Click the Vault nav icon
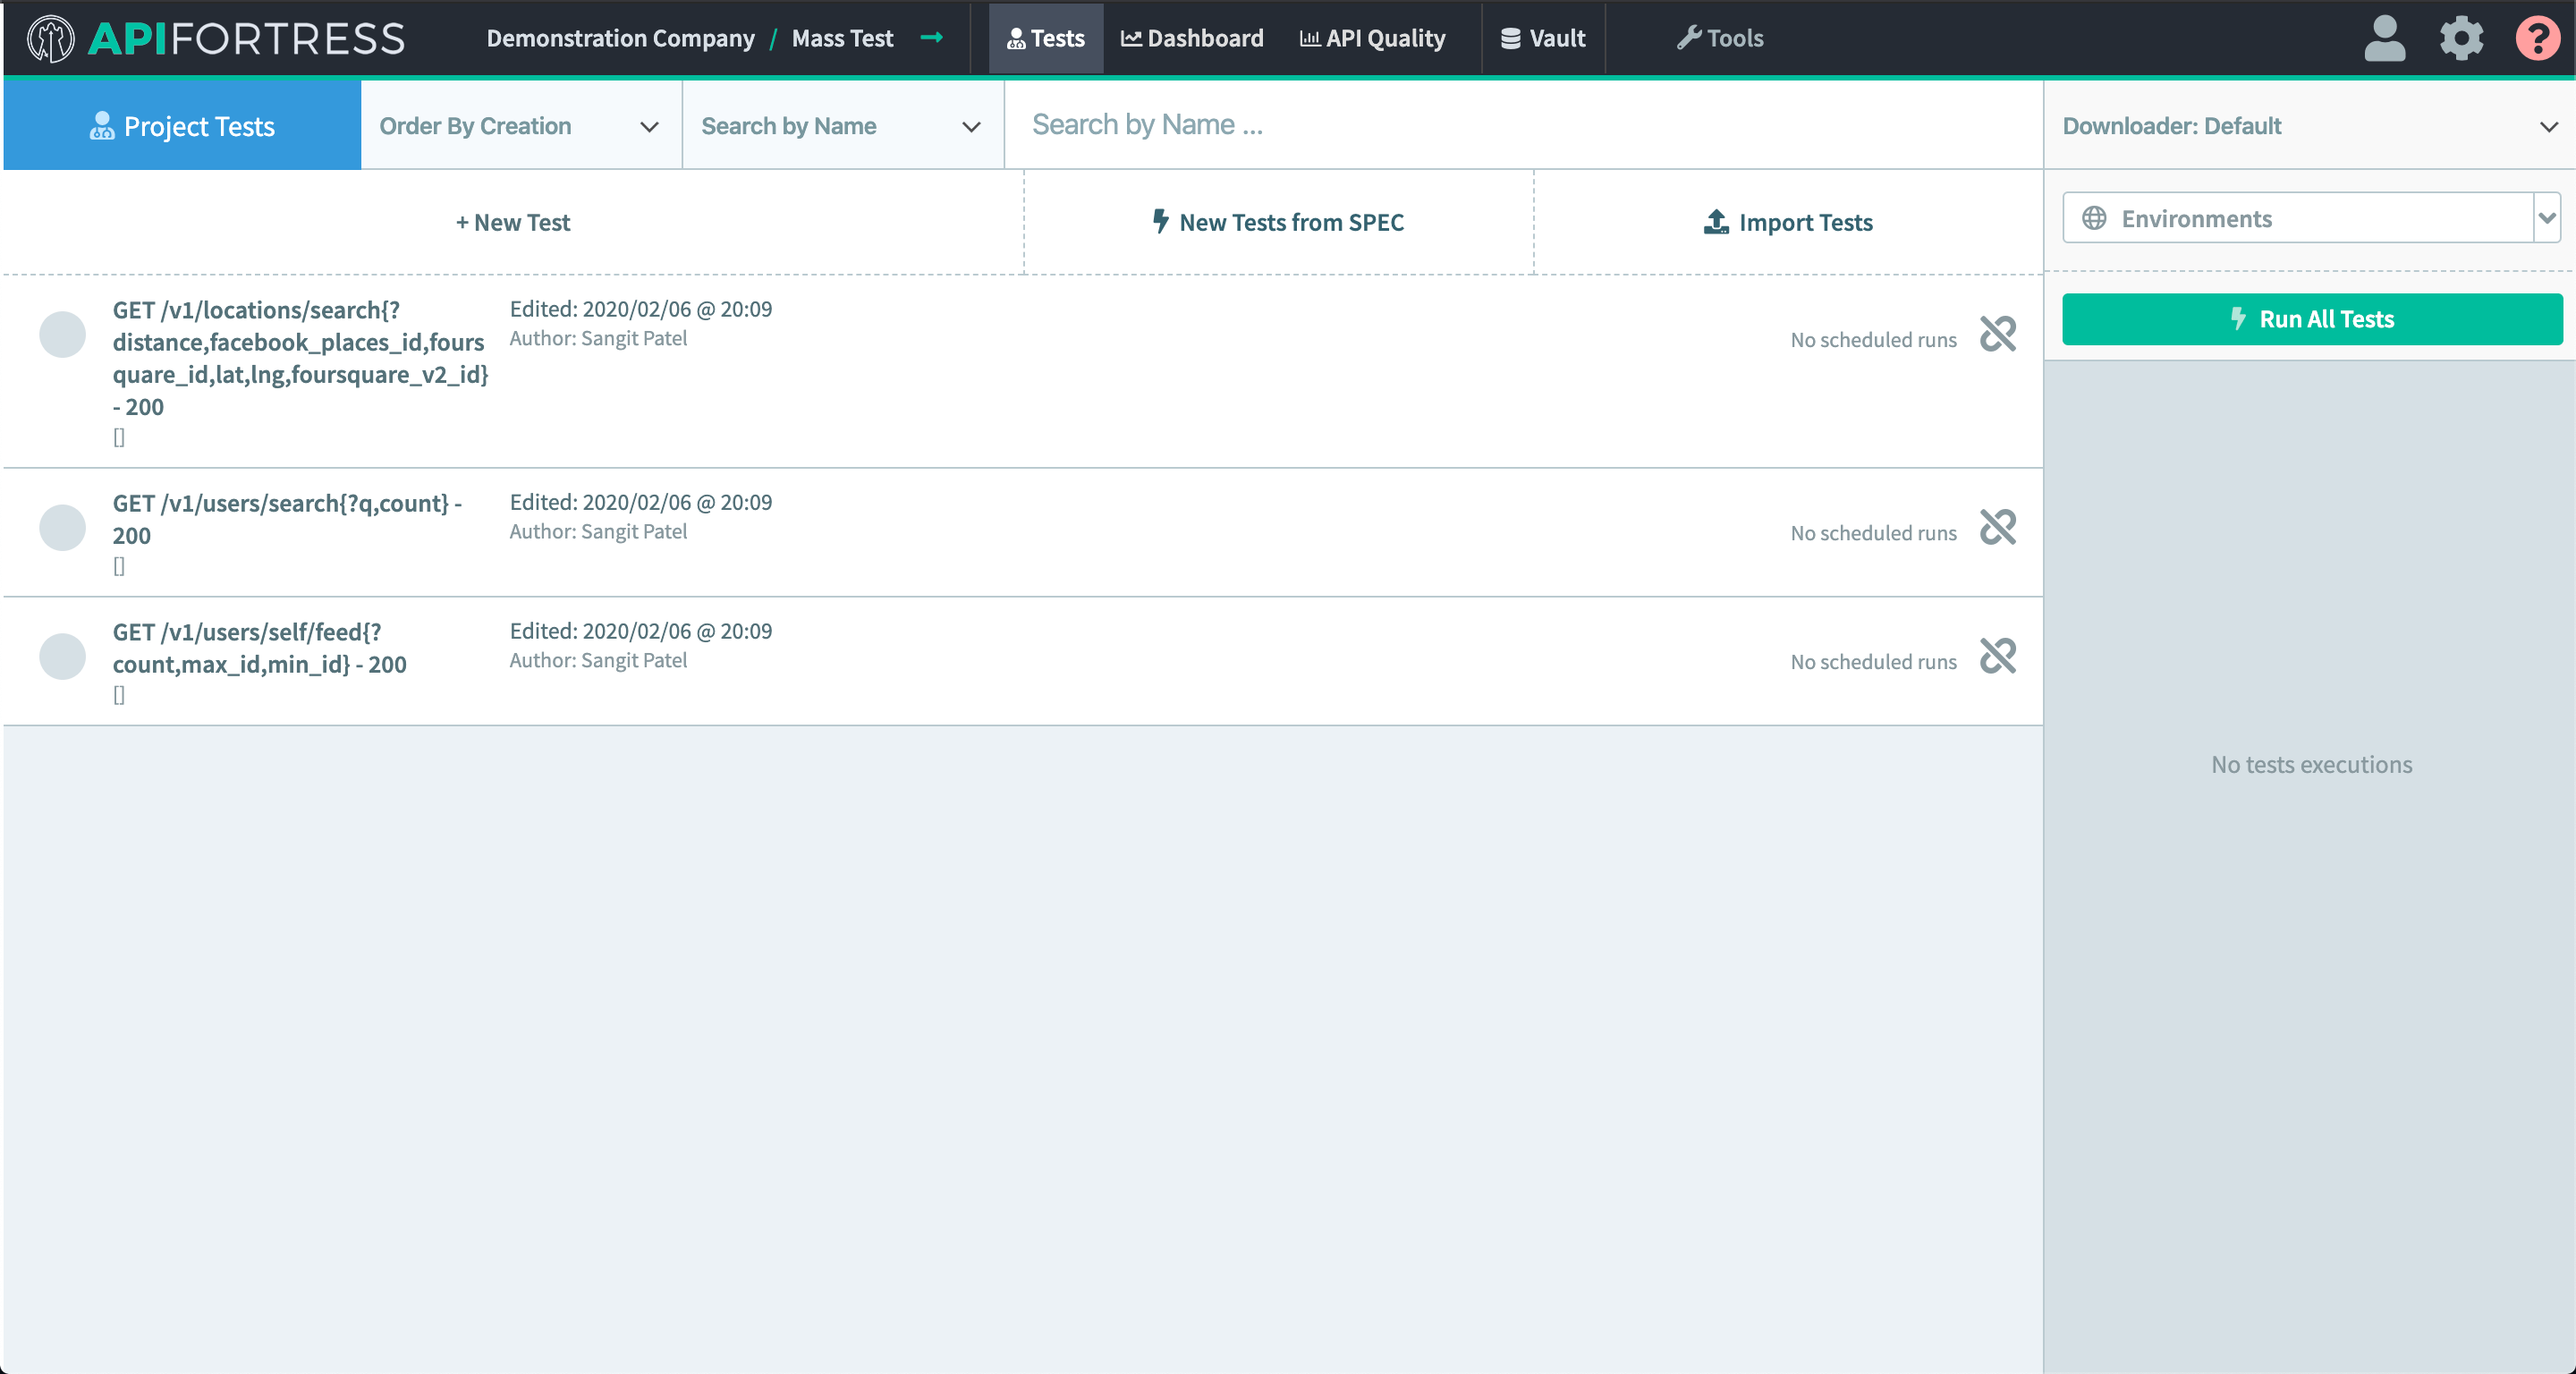Screen dimensions: 2576x1374 [1510, 38]
